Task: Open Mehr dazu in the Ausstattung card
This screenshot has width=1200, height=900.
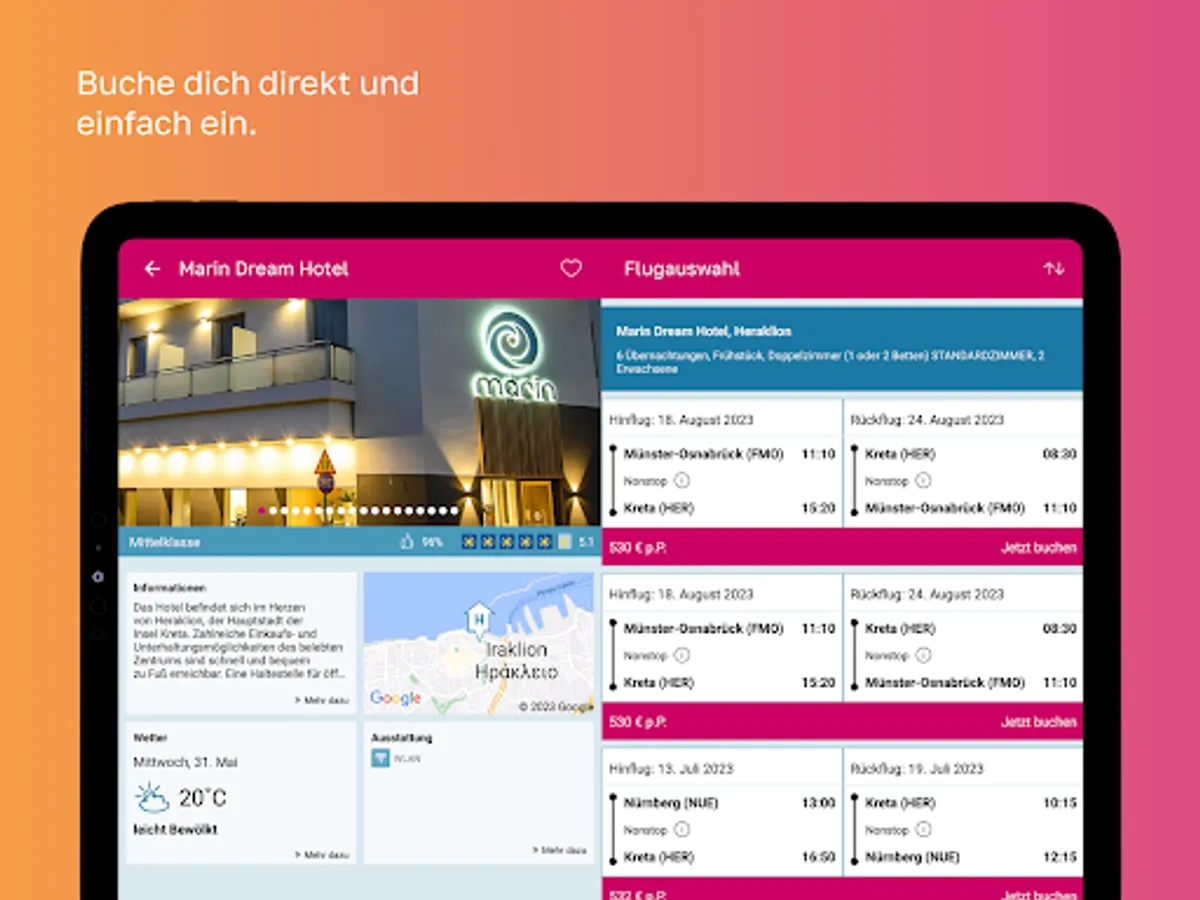Action: [x=559, y=850]
